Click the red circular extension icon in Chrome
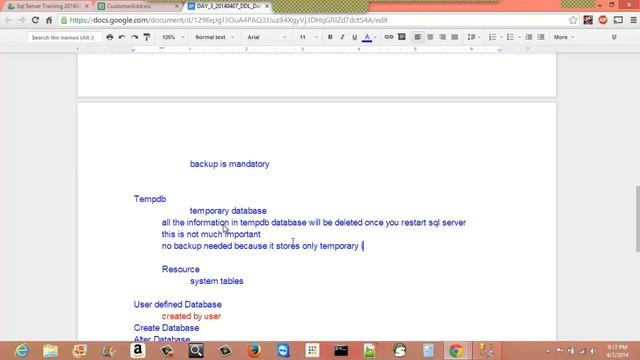The width and height of the screenshot is (640, 360). click(603, 20)
